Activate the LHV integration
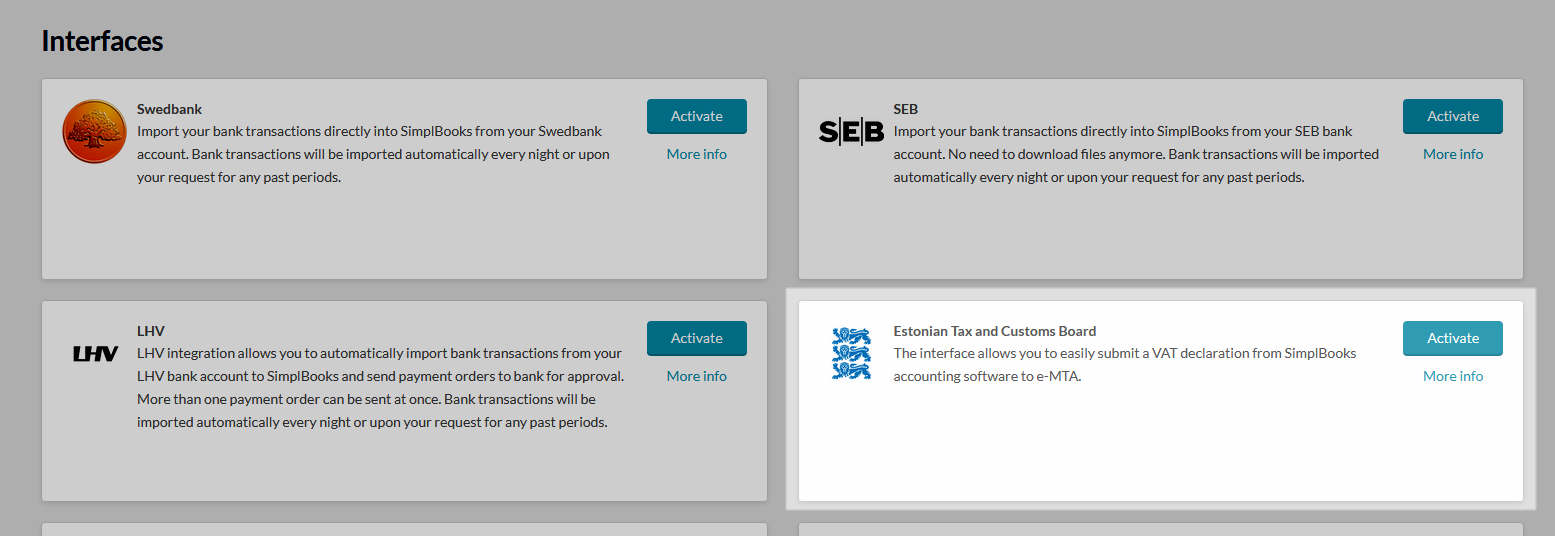 pos(697,338)
